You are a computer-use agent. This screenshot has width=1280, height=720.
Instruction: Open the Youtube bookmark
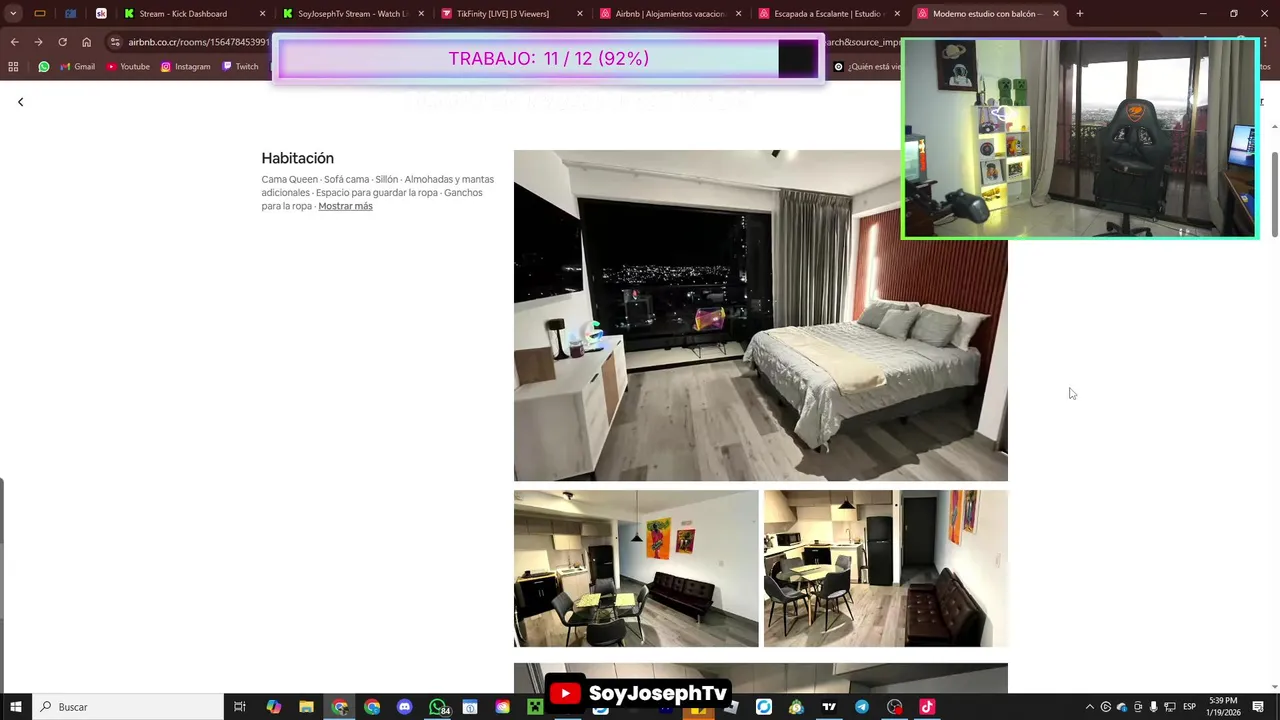click(x=127, y=67)
